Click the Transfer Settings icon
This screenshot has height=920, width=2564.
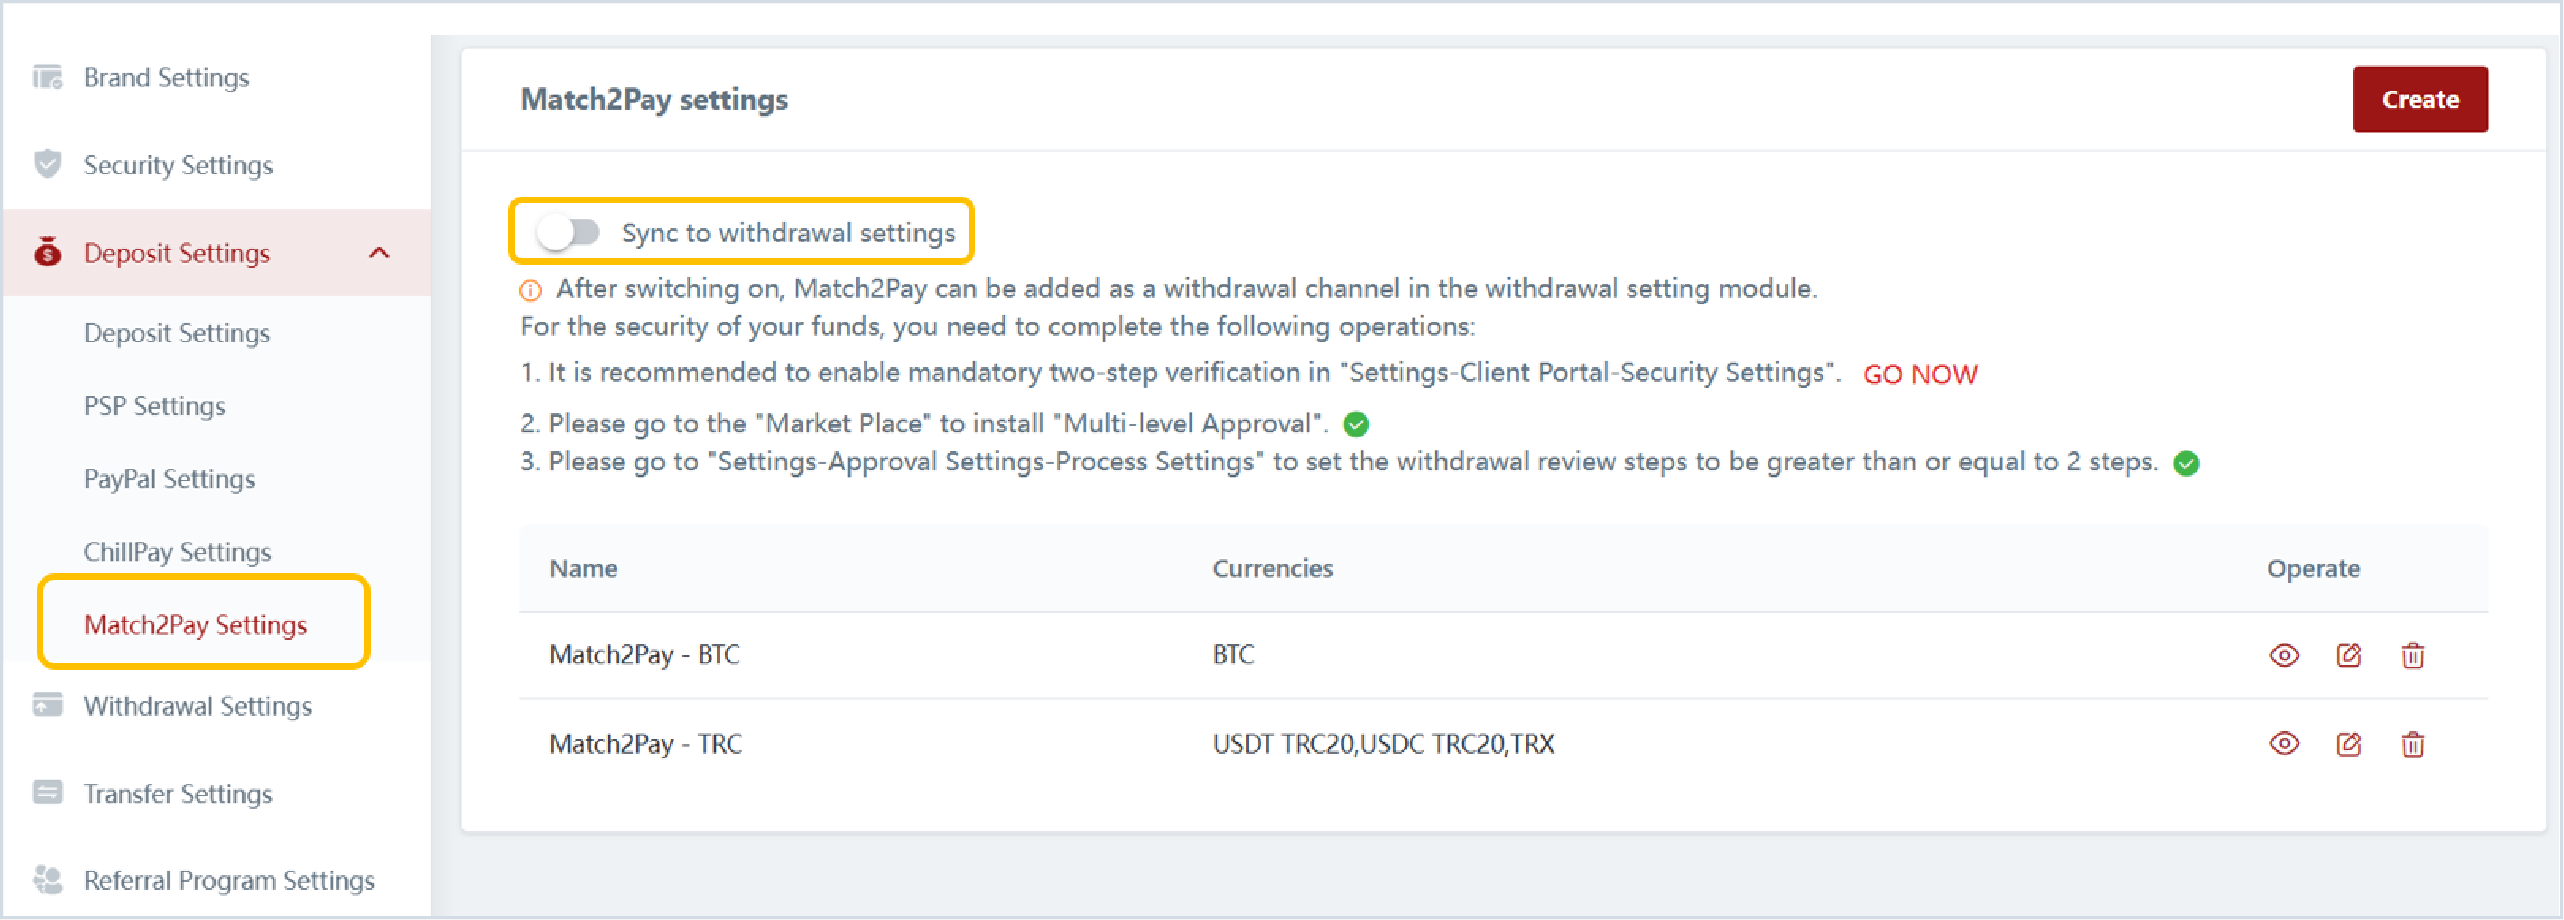click(x=47, y=793)
